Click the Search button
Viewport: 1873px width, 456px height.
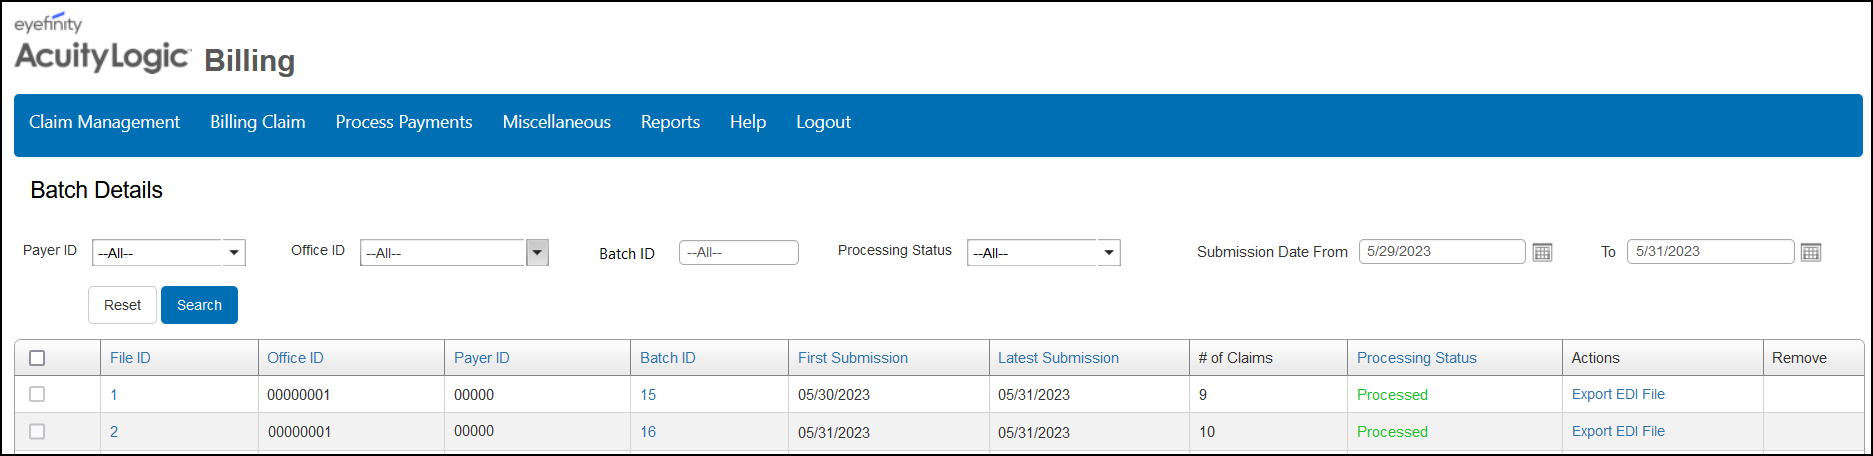199,305
